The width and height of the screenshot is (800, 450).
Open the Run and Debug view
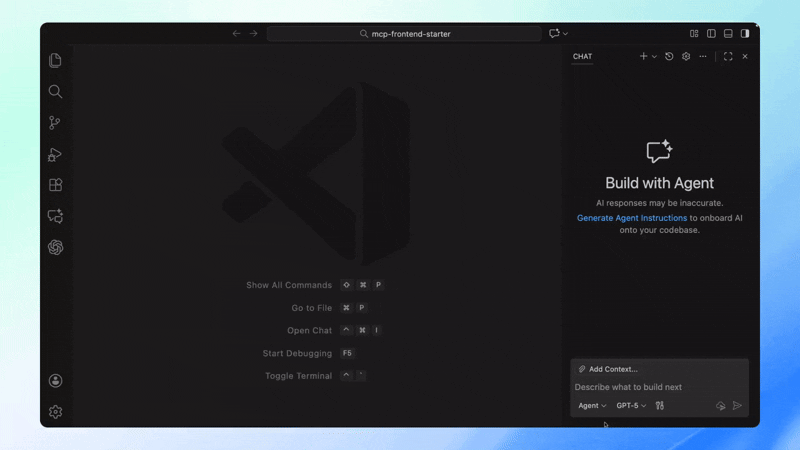point(55,154)
